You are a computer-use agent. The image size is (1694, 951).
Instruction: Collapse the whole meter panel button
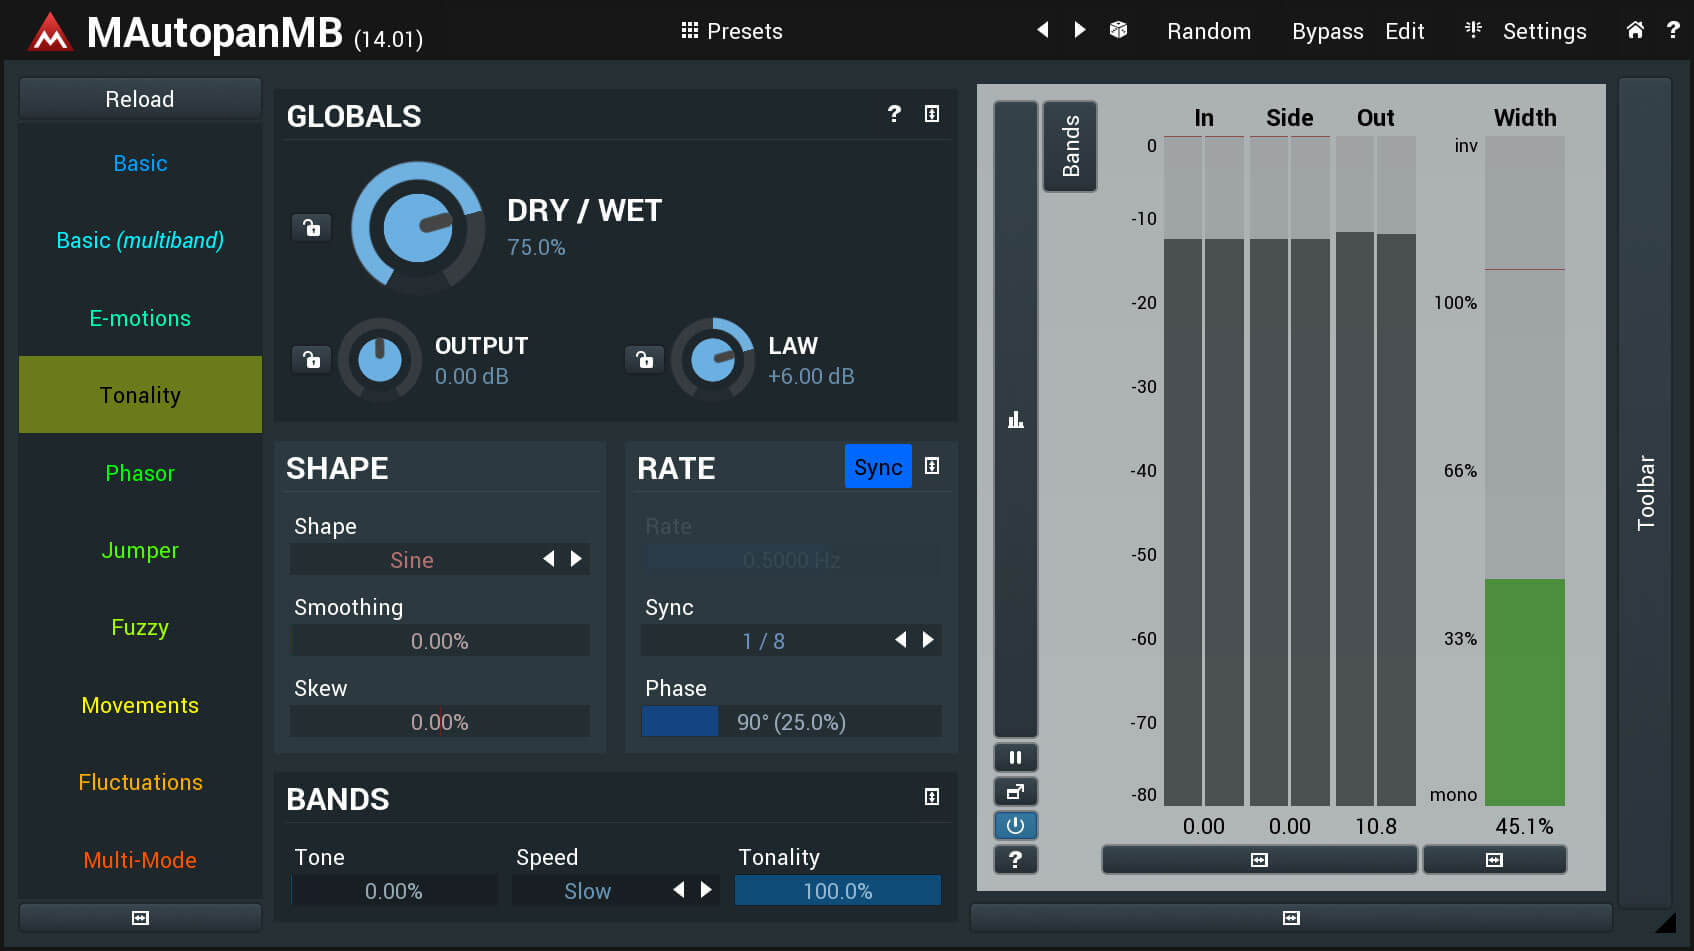tap(1292, 918)
